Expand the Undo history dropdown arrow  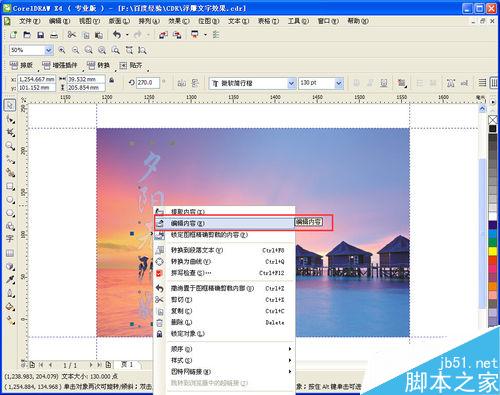point(127,35)
